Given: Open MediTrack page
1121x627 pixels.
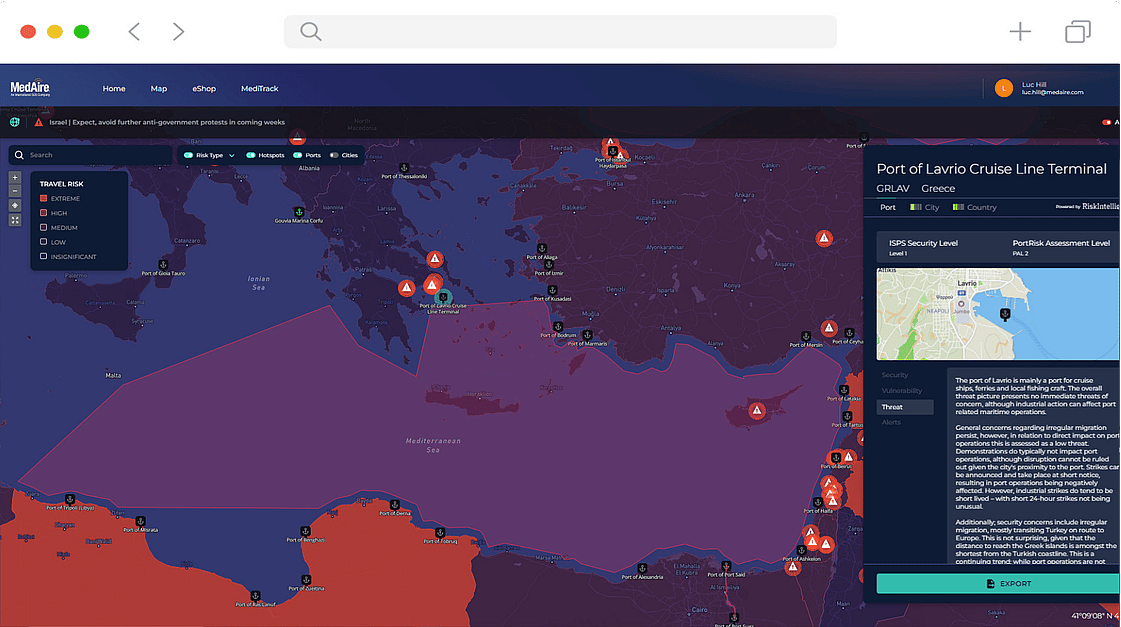Looking at the screenshot, I should [260, 89].
